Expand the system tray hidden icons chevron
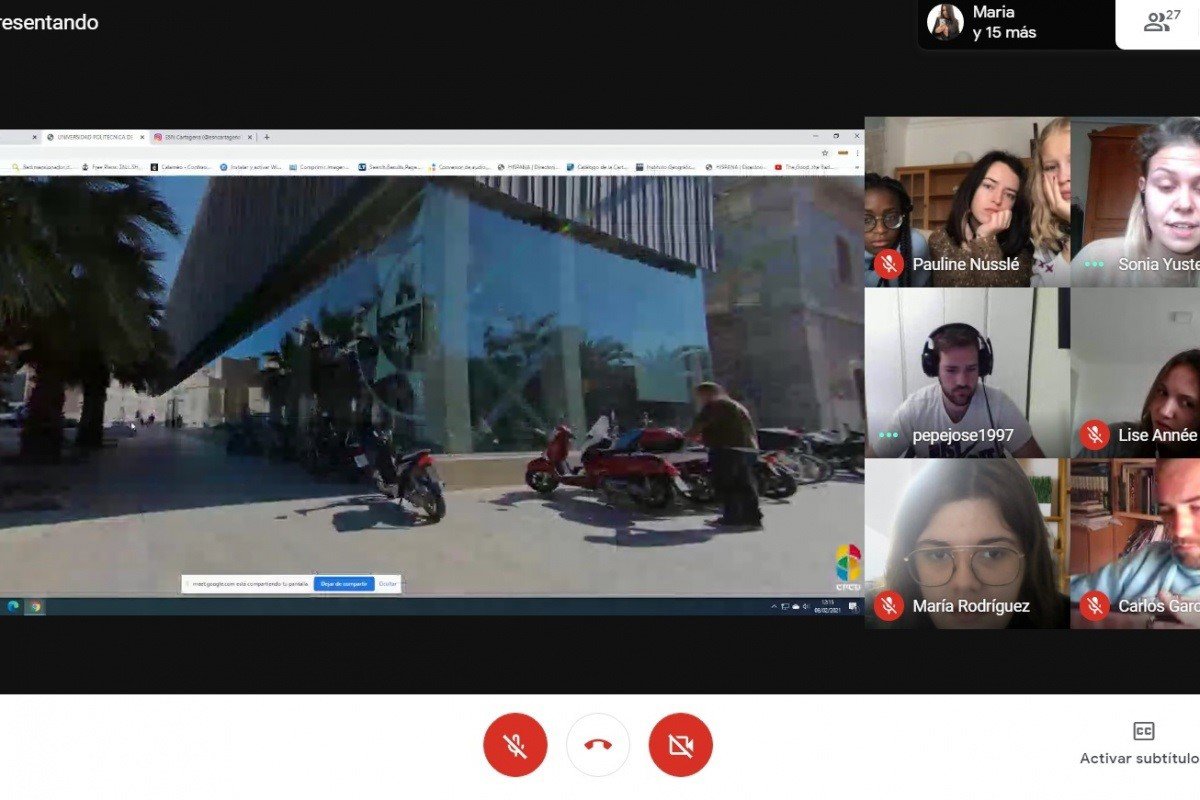The width and height of the screenshot is (1200, 800). coord(773,606)
